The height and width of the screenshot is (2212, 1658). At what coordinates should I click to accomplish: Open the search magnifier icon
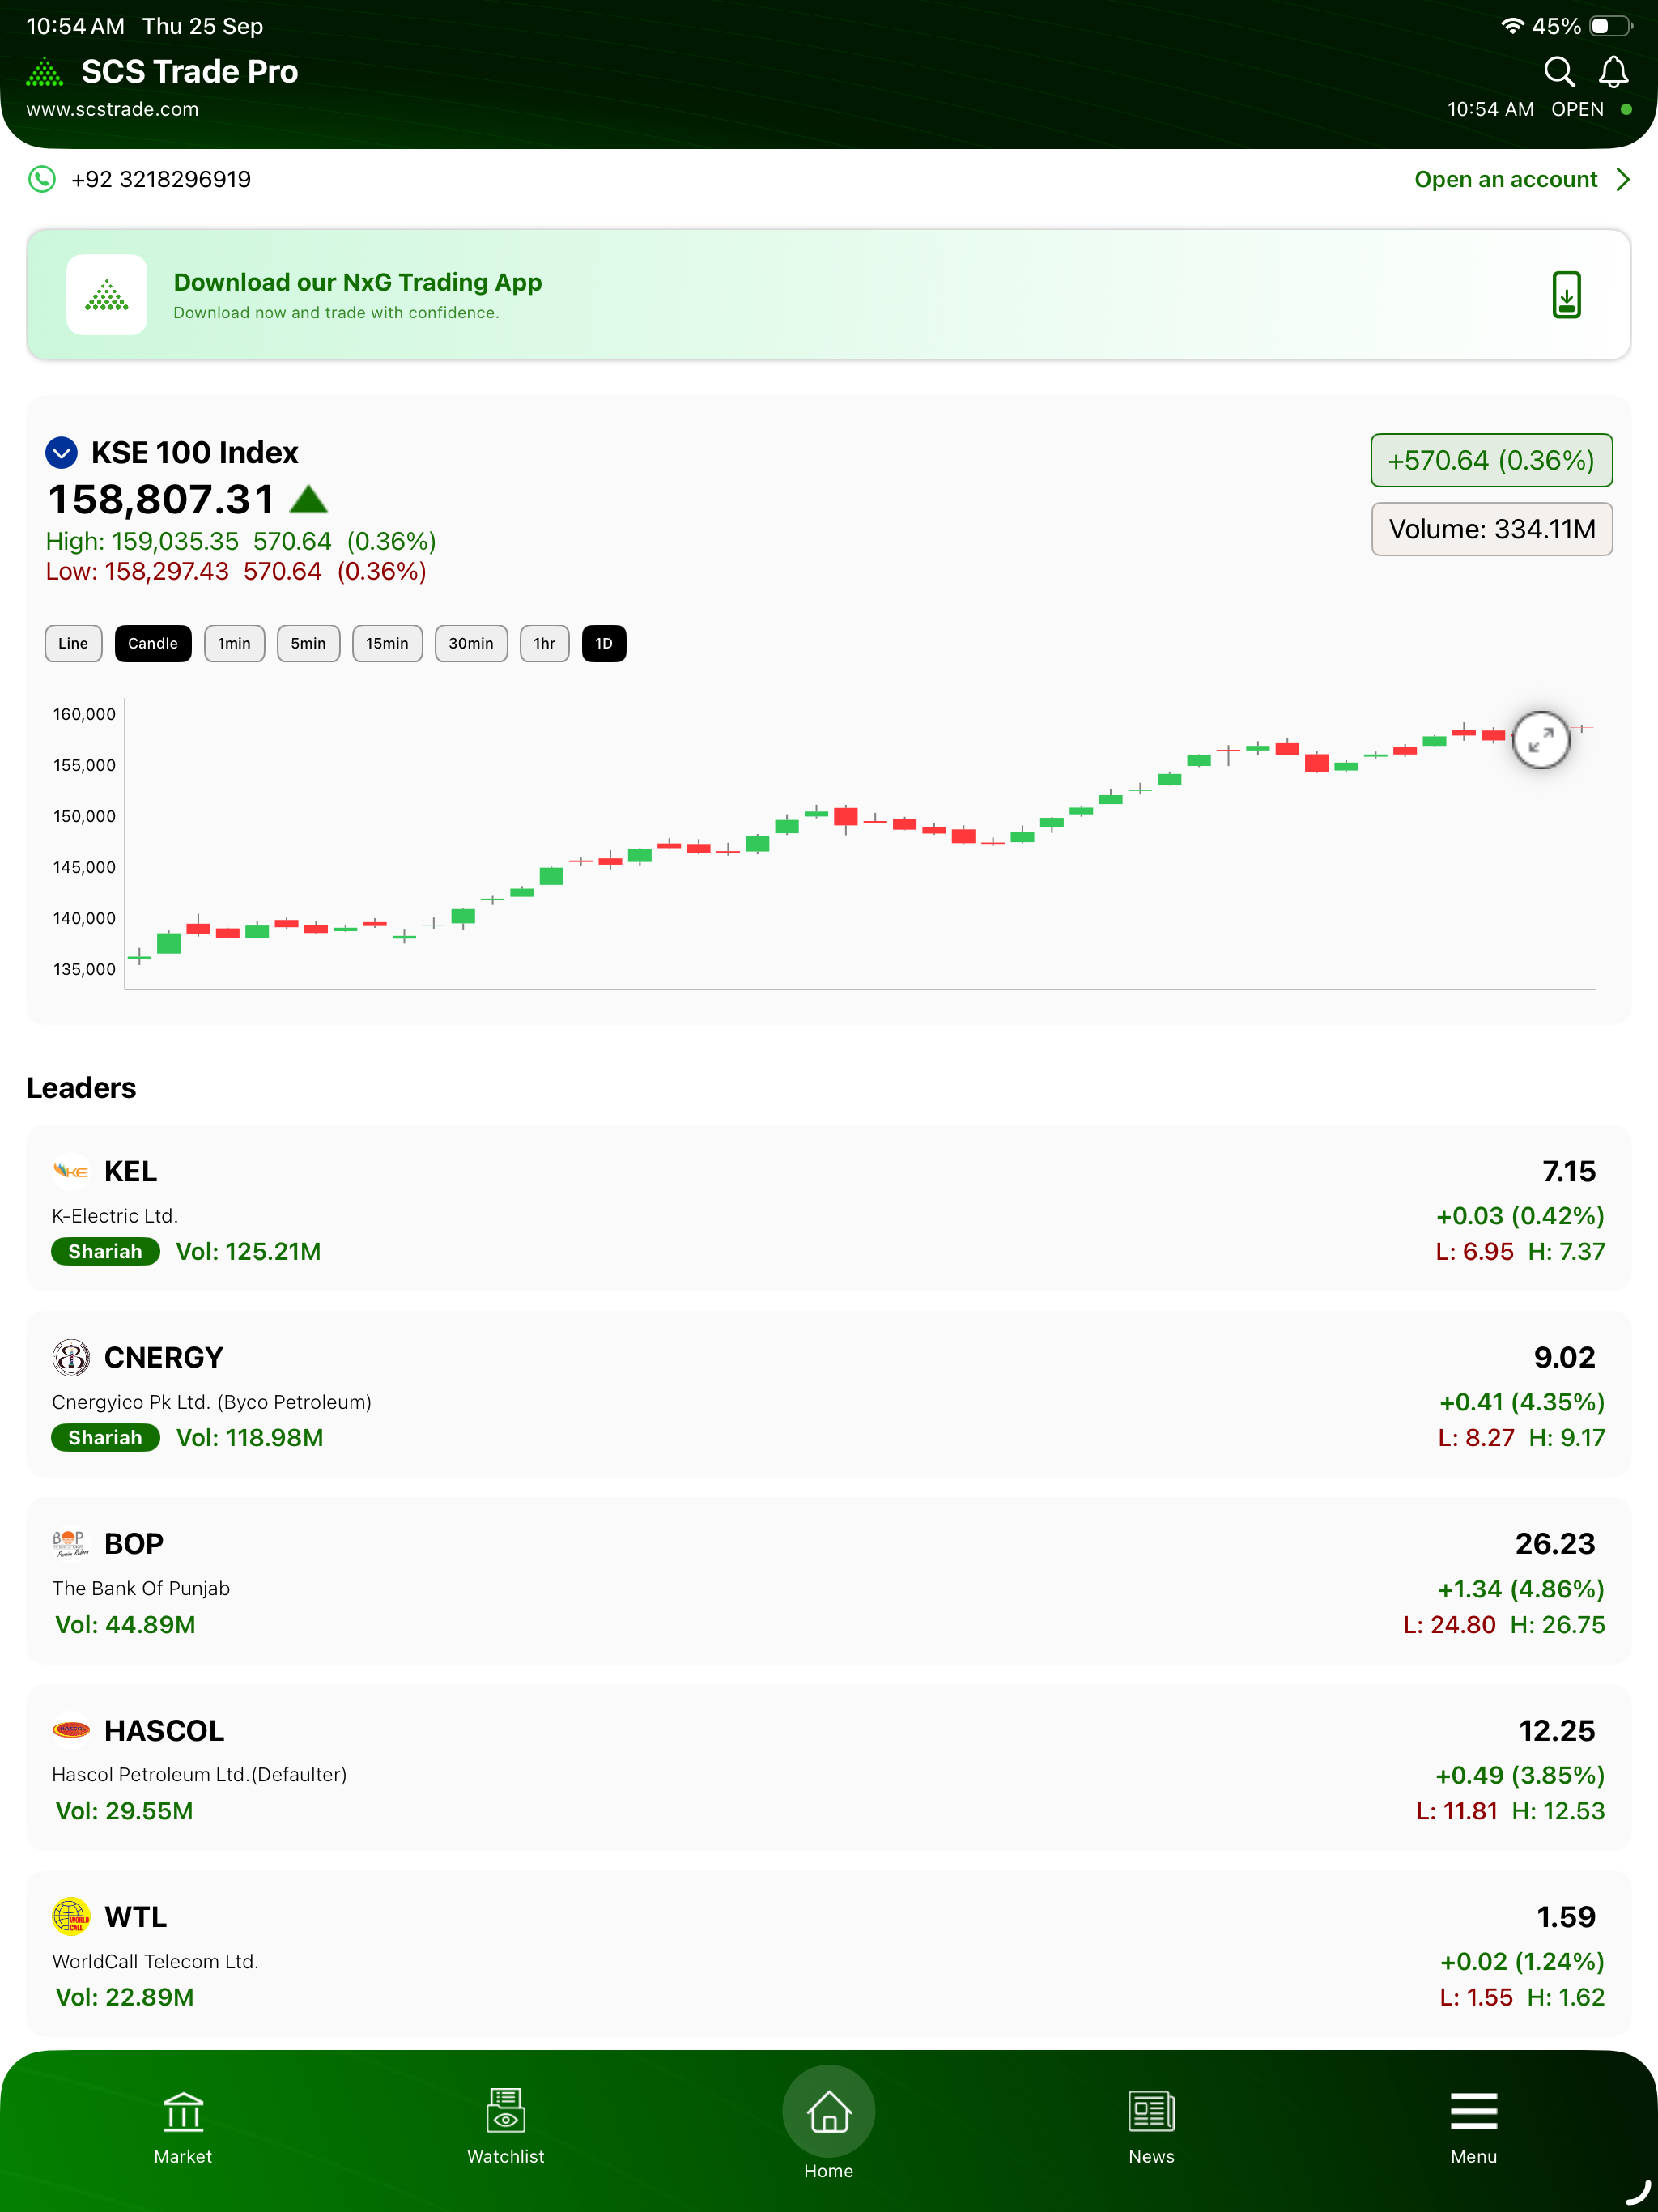(x=1559, y=71)
